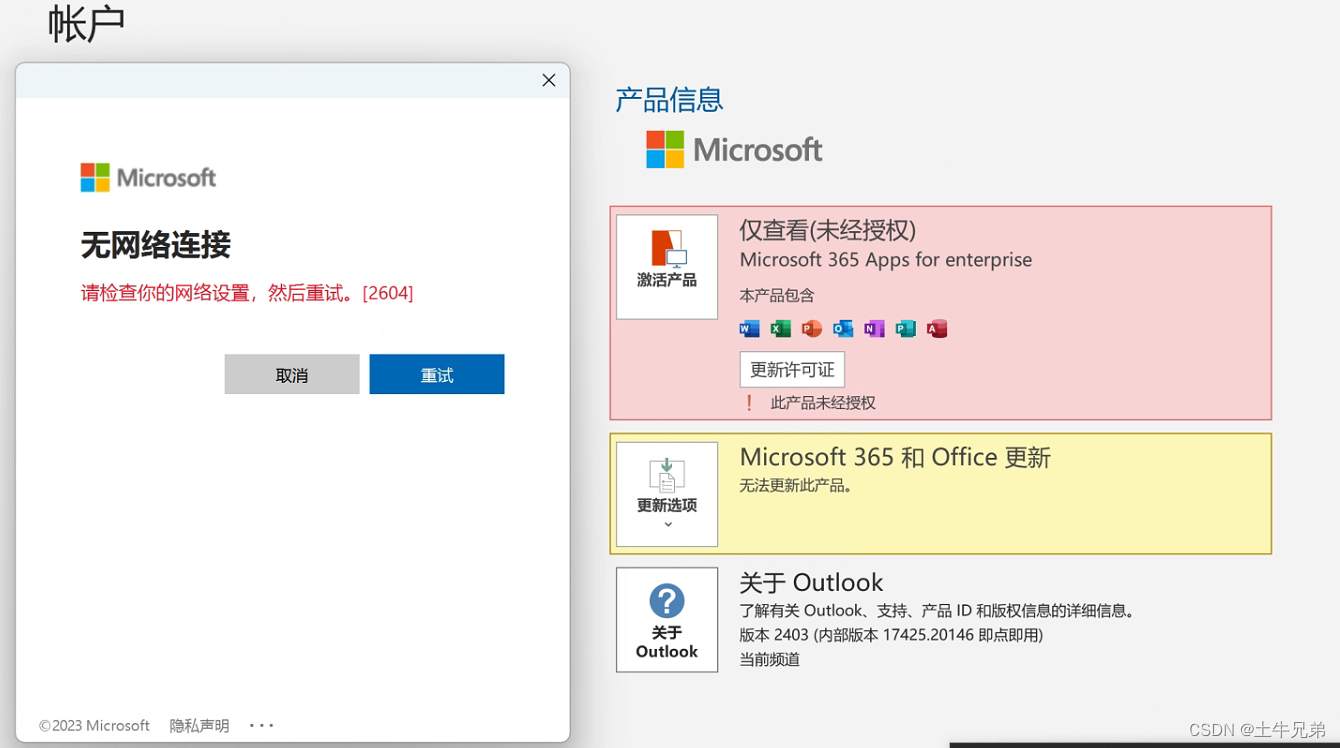The width and height of the screenshot is (1340, 748).
Task: Click the Word app icon
Action: pos(749,329)
